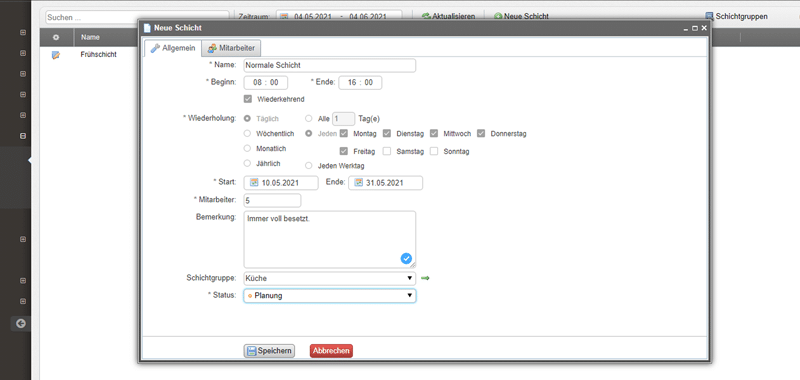Select the Frühschicht row name
The image size is (800, 380).
tap(98, 54)
